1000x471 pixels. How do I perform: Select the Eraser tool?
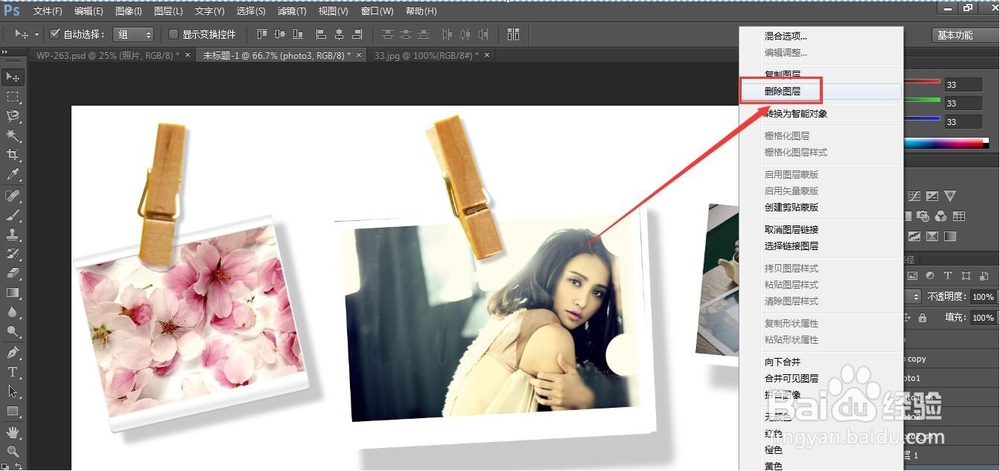(x=13, y=273)
